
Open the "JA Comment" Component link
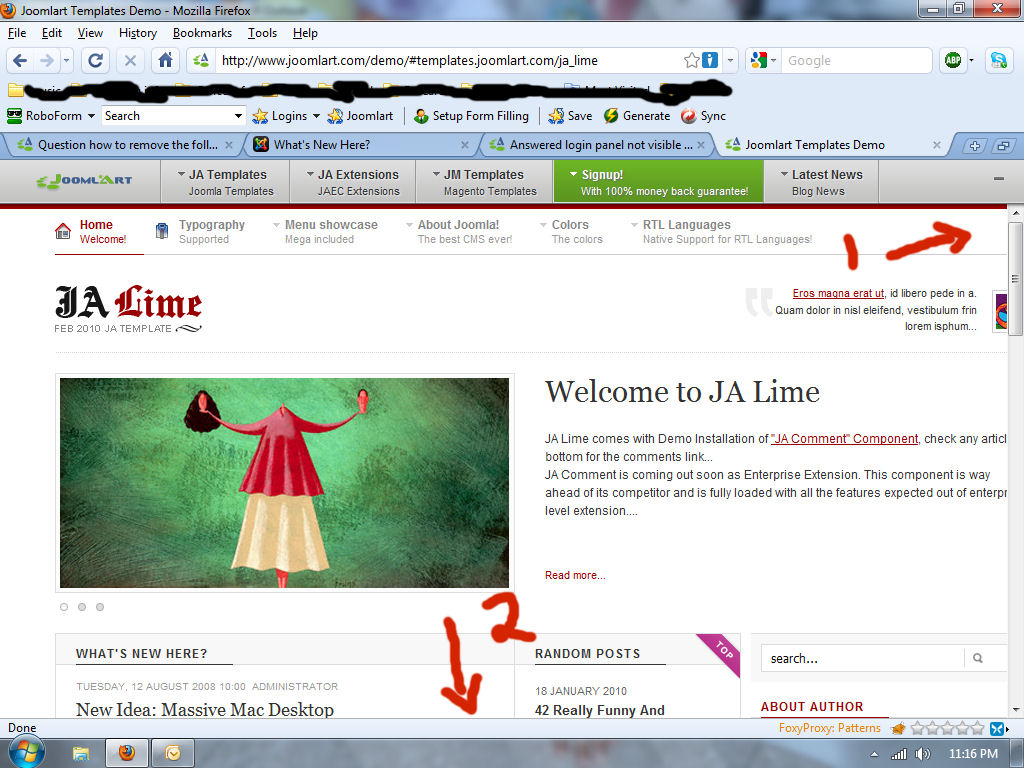(x=844, y=439)
